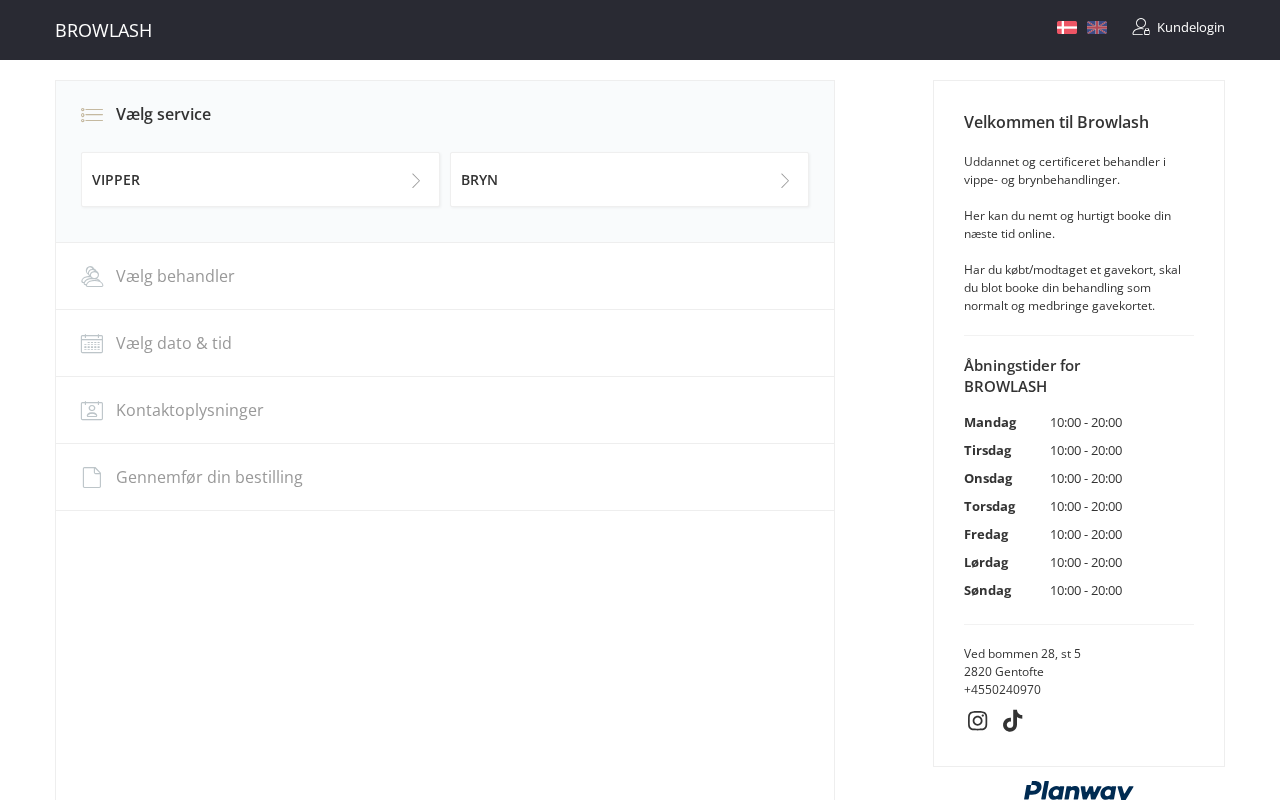Screen dimensions: 1280x800
Task: Open the Gennemfør din bestilling step
Action: tap(209, 478)
